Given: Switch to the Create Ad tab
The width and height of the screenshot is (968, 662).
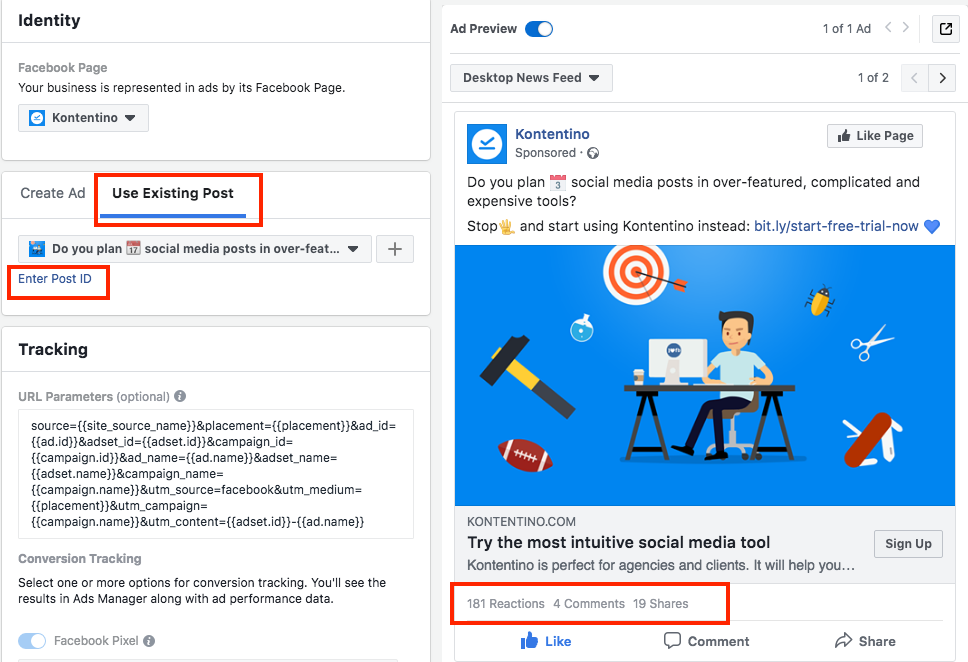Looking at the screenshot, I should pyautogui.click(x=52, y=193).
